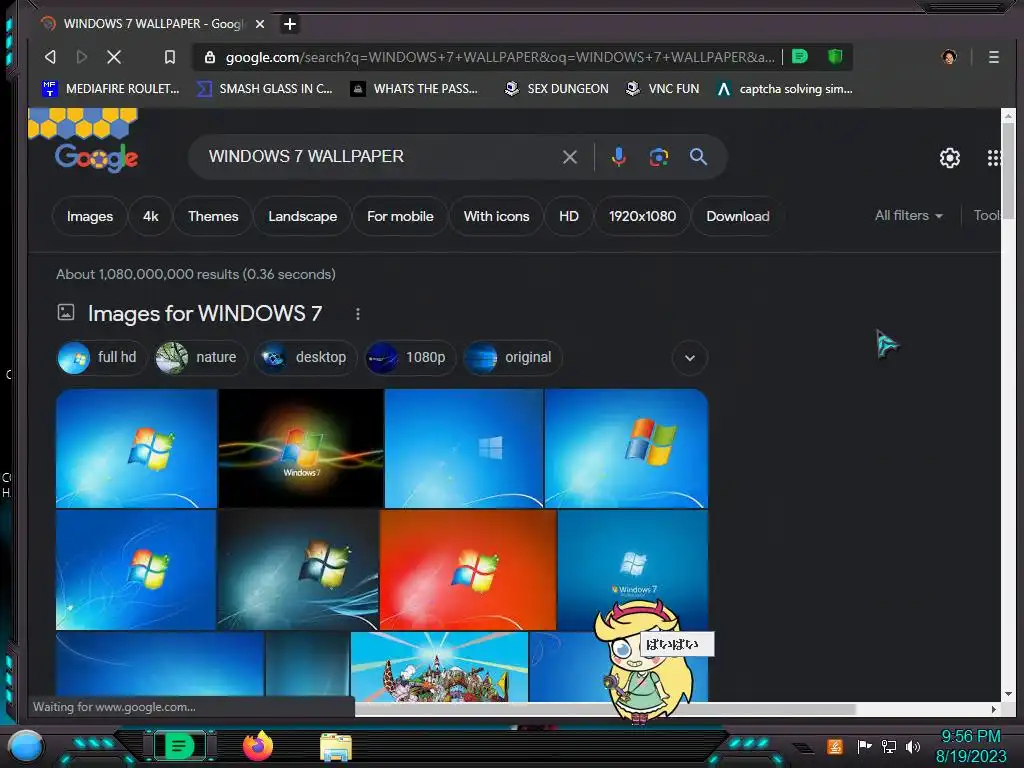The image size is (1024, 768).
Task: Select the For mobile filter chip
Action: pyautogui.click(x=400, y=216)
